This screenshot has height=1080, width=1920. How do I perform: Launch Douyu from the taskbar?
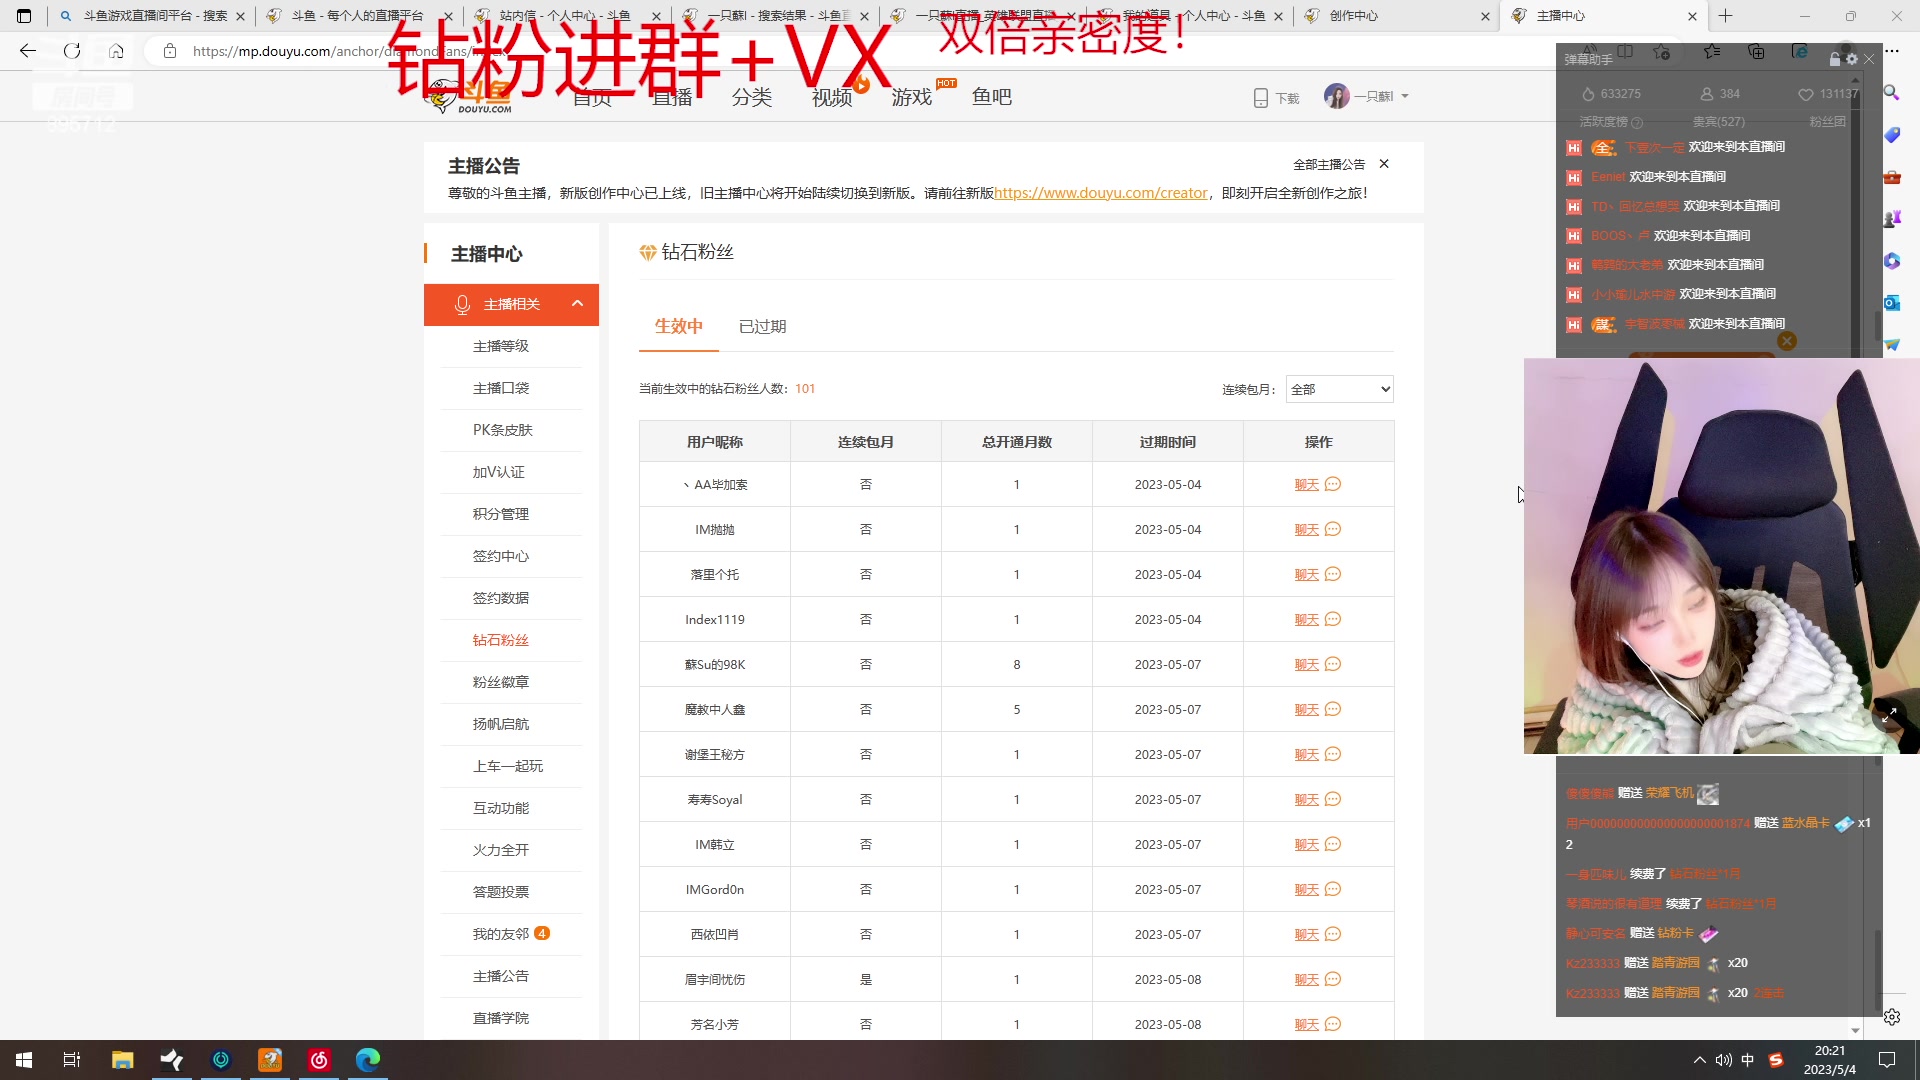tap(270, 1060)
